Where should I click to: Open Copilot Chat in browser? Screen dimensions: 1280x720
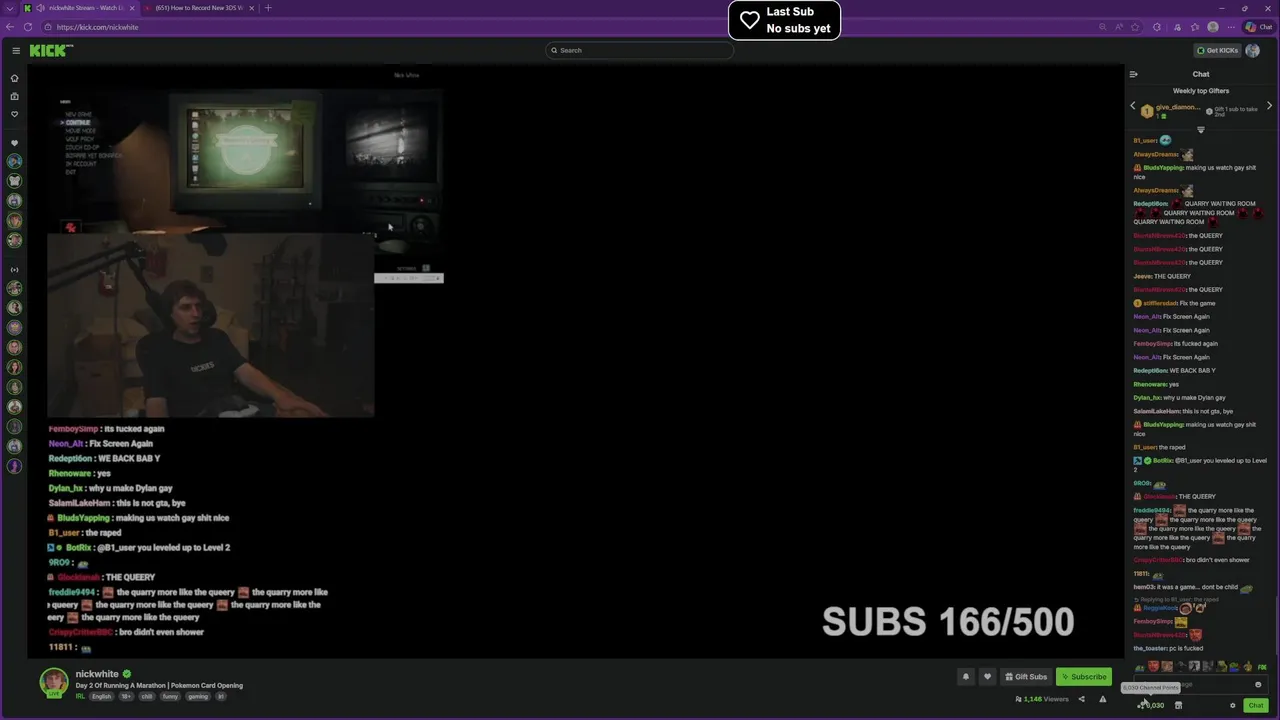pos(1258,27)
